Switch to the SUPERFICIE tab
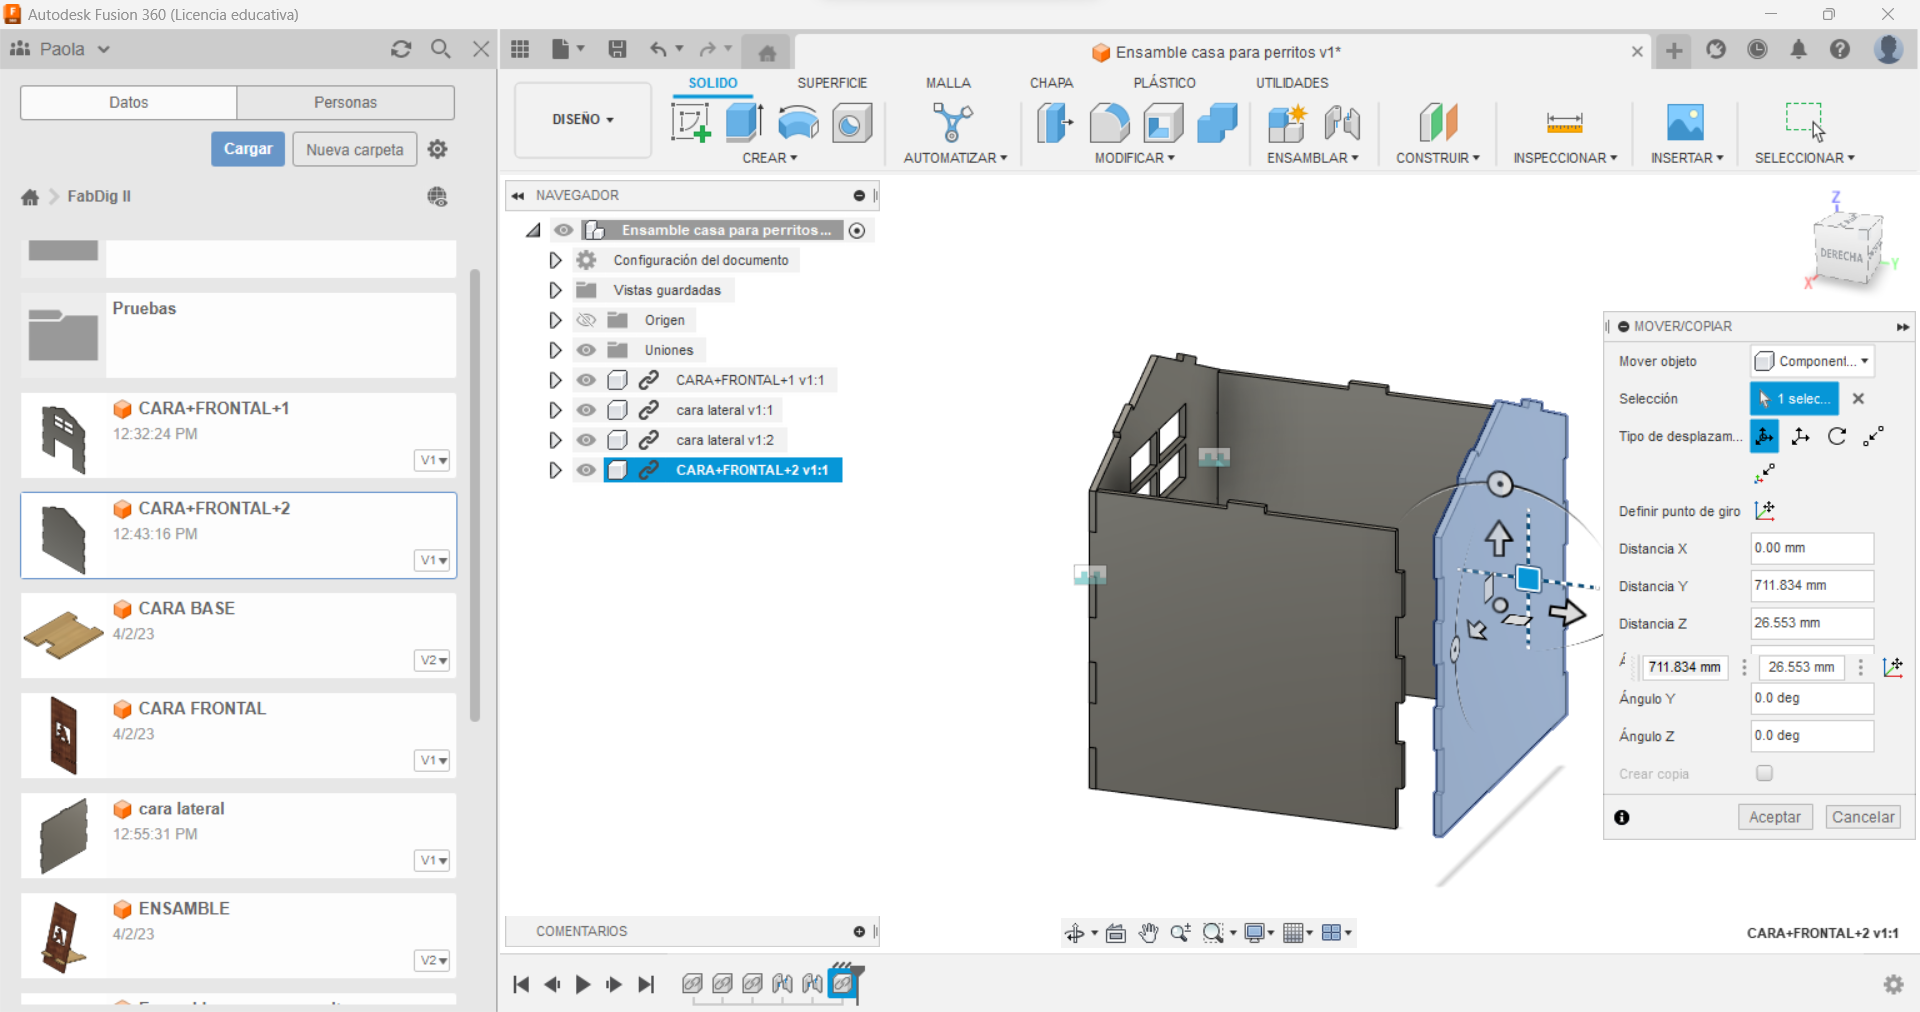Viewport: 1920px width, 1012px height. [x=831, y=83]
